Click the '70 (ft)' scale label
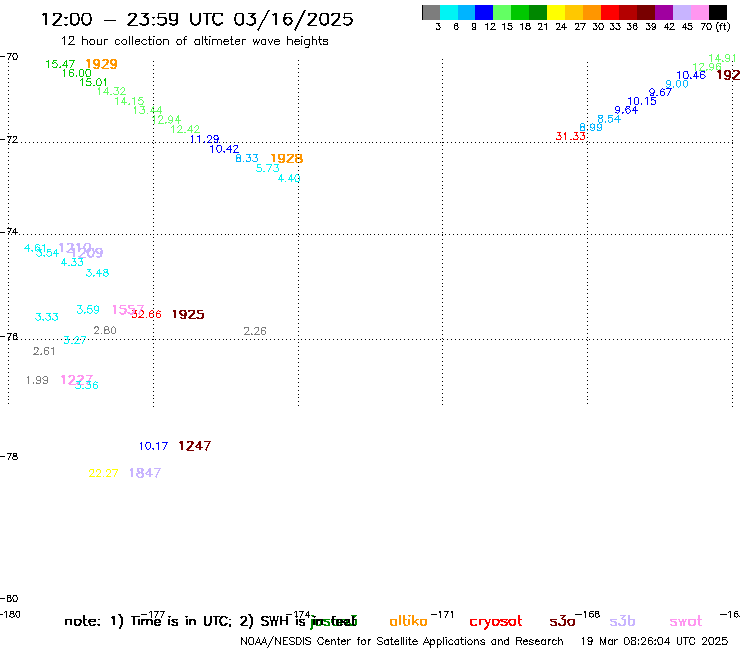 pyautogui.click(x=715, y=27)
